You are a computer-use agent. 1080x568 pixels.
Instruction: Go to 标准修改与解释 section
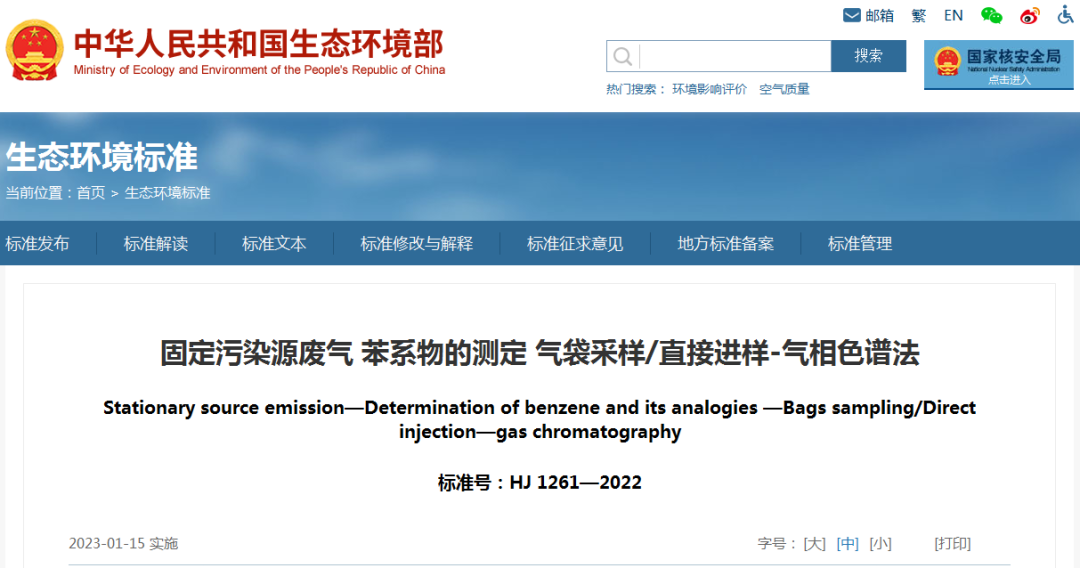point(416,244)
